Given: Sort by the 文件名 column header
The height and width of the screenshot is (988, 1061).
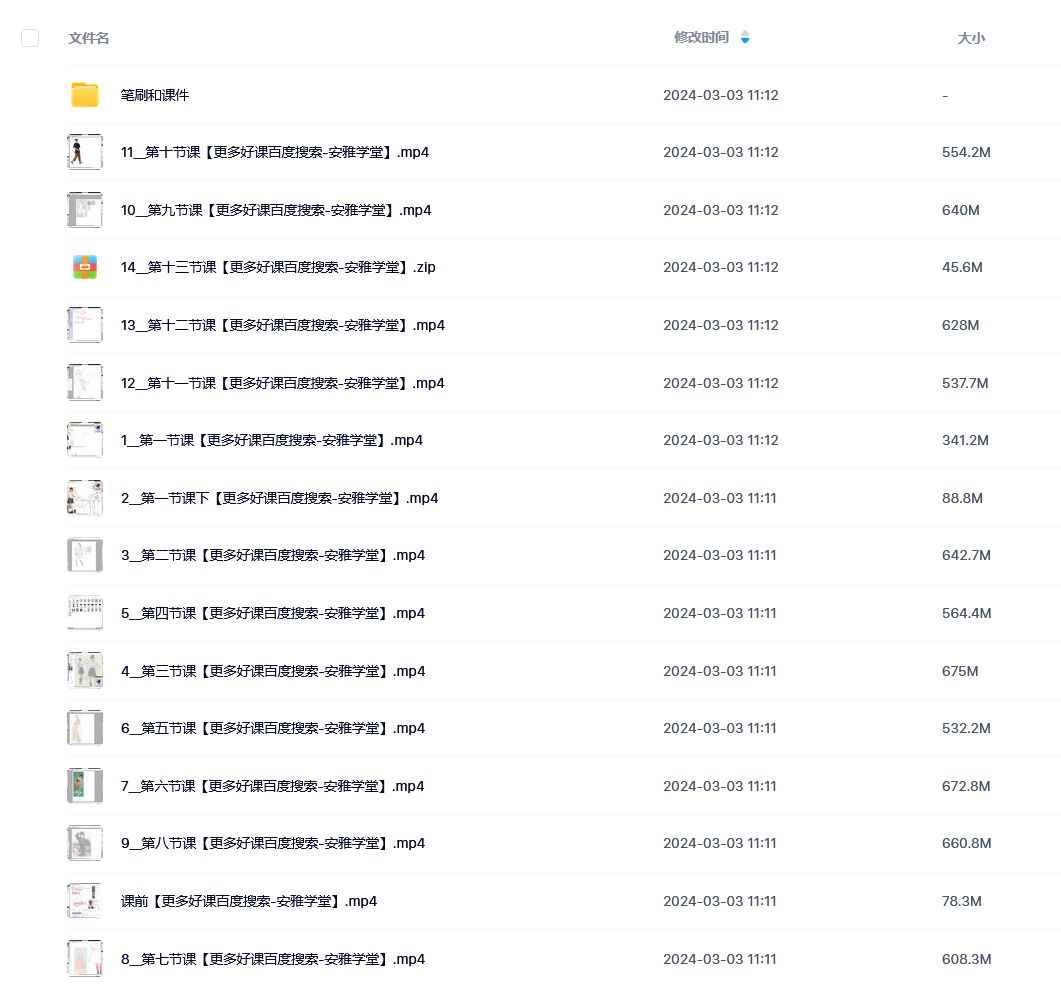Looking at the screenshot, I should 89,38.
